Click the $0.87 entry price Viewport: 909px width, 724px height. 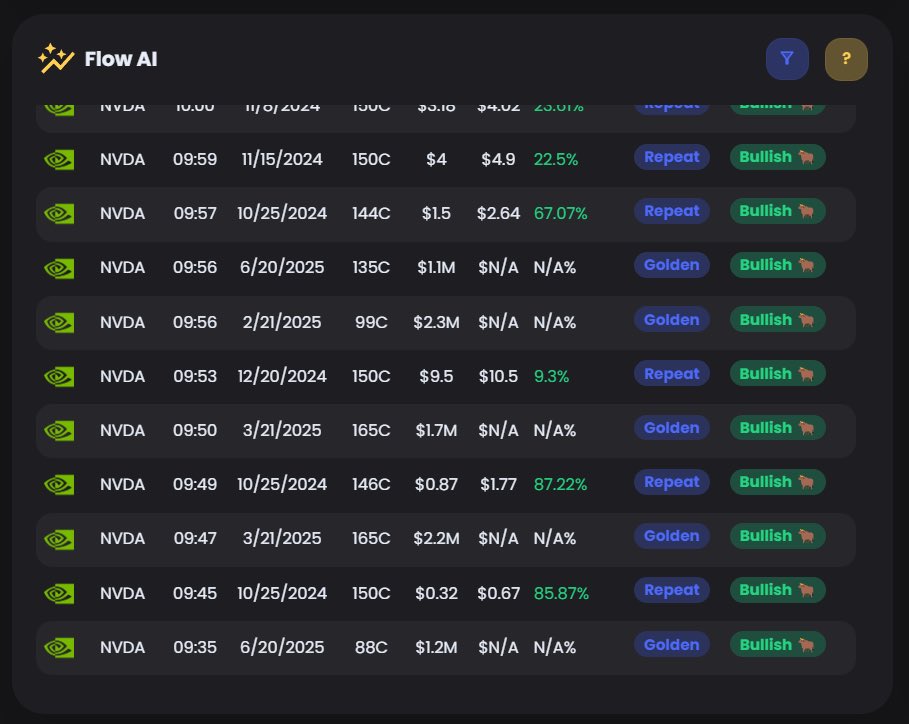436,484
